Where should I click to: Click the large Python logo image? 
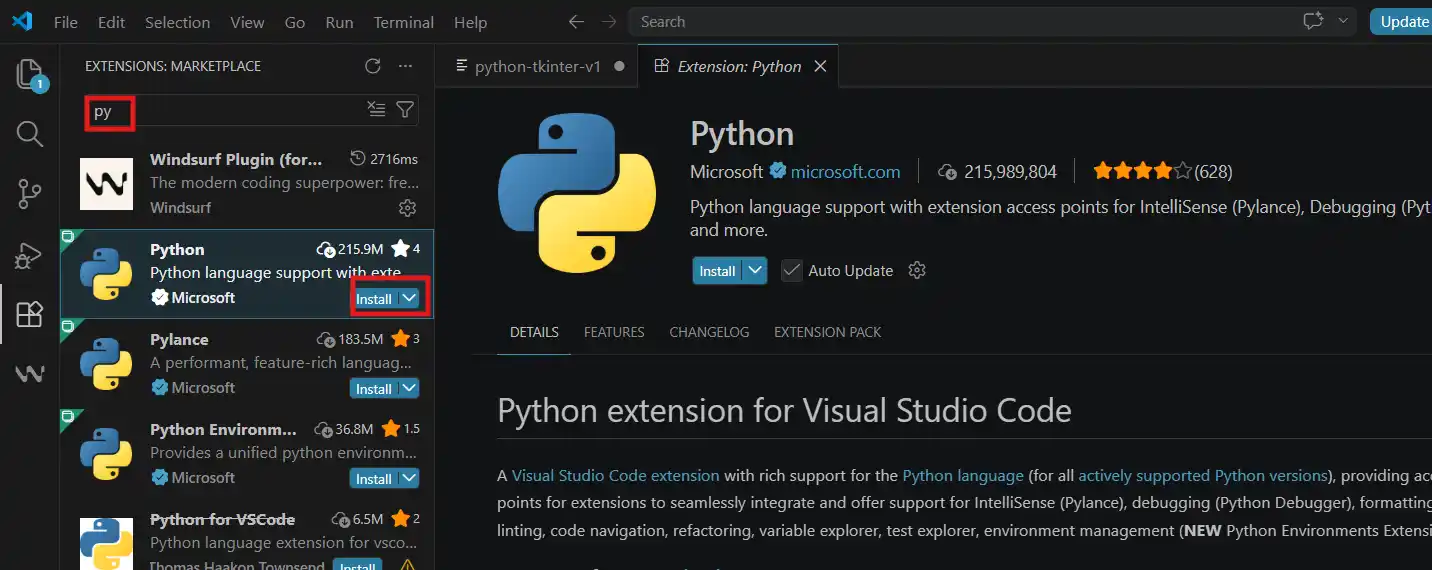(577, 192)
